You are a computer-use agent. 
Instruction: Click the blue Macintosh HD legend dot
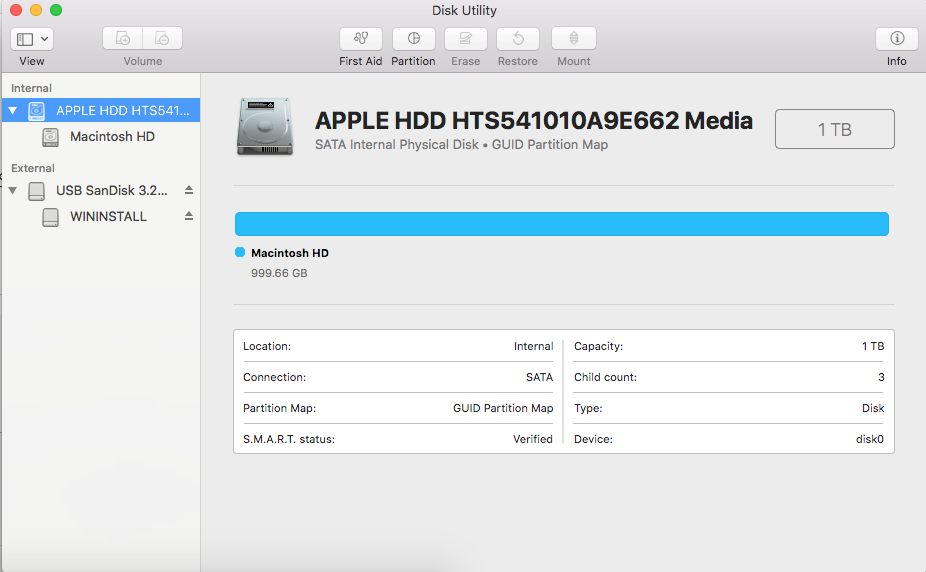240,252
